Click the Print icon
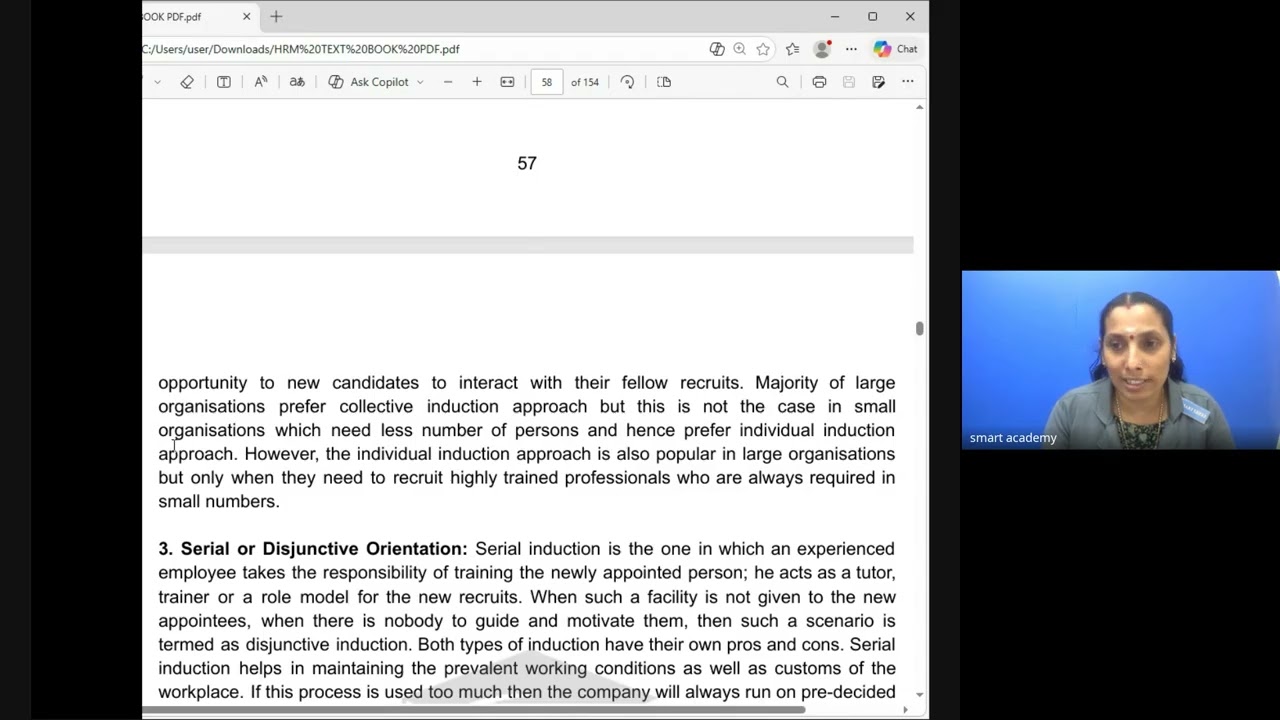 tap(819, 82)
